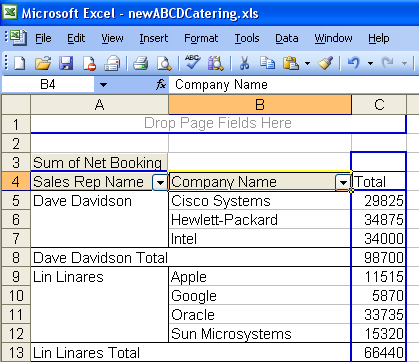Click the E-mail envelope icon
Image resolution: width=419 pixels, height=362 pixels.
(x=112, y=63)
